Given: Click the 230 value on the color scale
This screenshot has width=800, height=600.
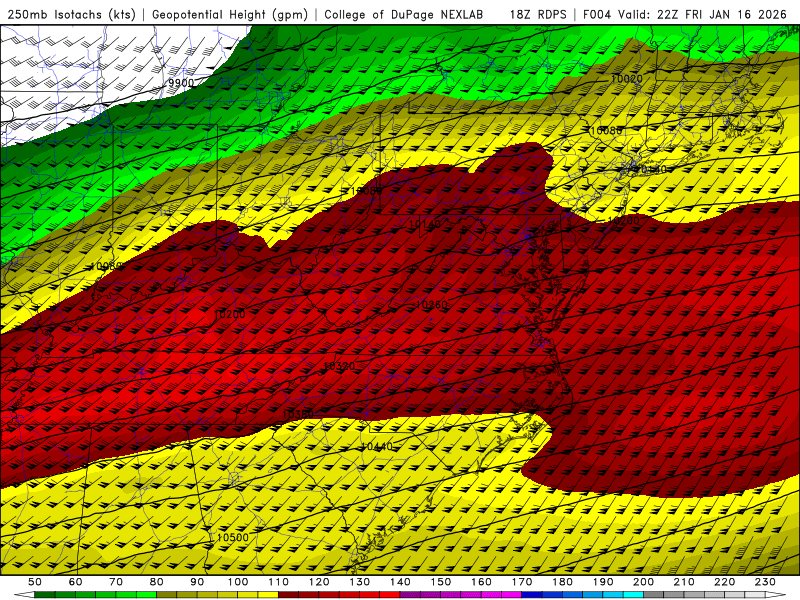Looking at the screenshot, I should point(765,582).
